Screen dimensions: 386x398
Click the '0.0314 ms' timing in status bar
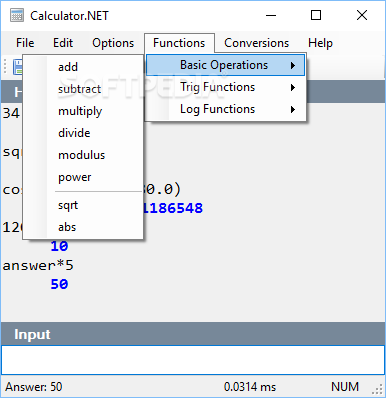click(250, 387)
